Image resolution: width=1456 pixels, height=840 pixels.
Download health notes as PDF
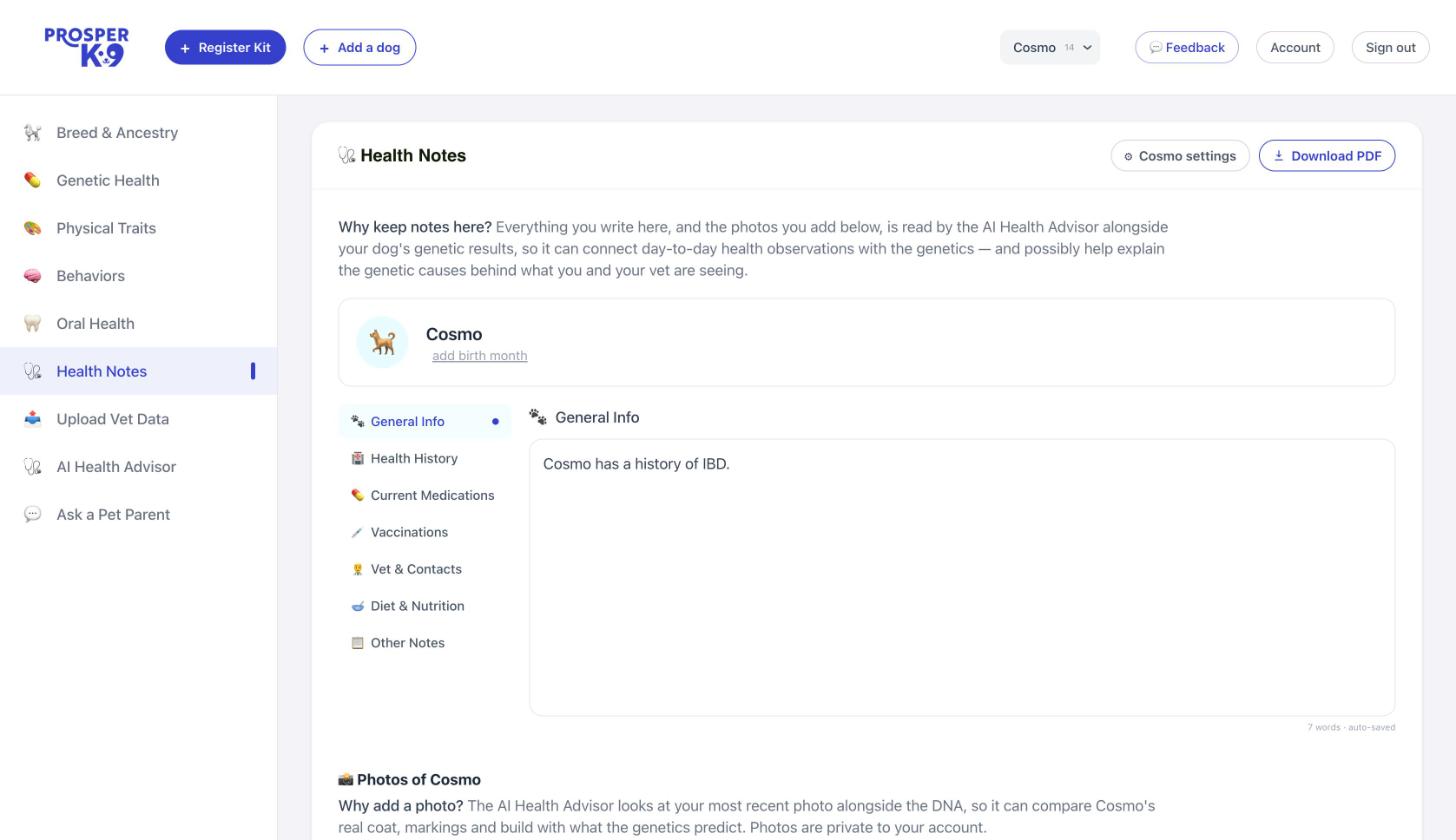click(x=1327, y=156)
